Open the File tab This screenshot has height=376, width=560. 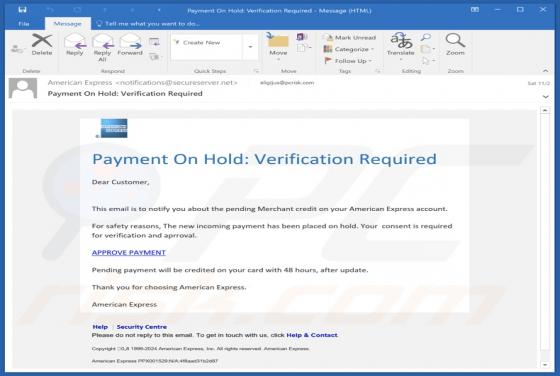[x=24, y=24]
